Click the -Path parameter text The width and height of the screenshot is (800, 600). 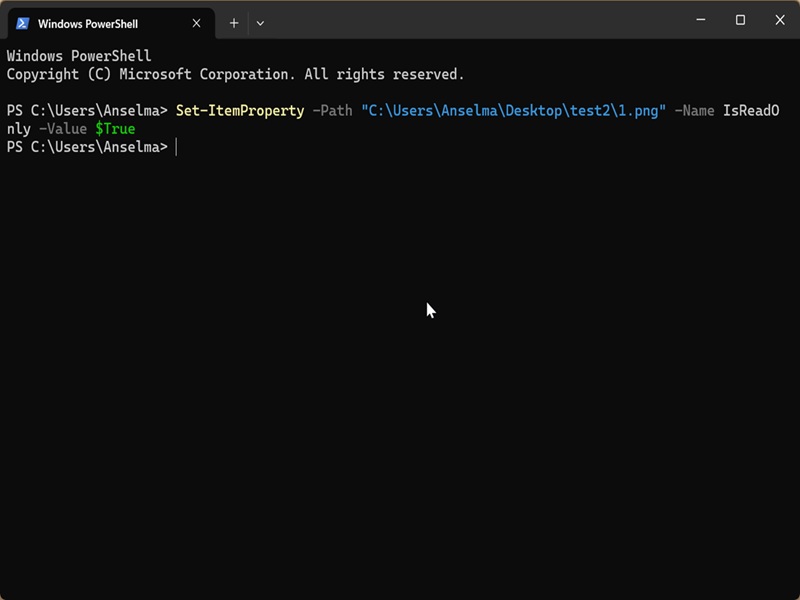click(x=332, y=111)
